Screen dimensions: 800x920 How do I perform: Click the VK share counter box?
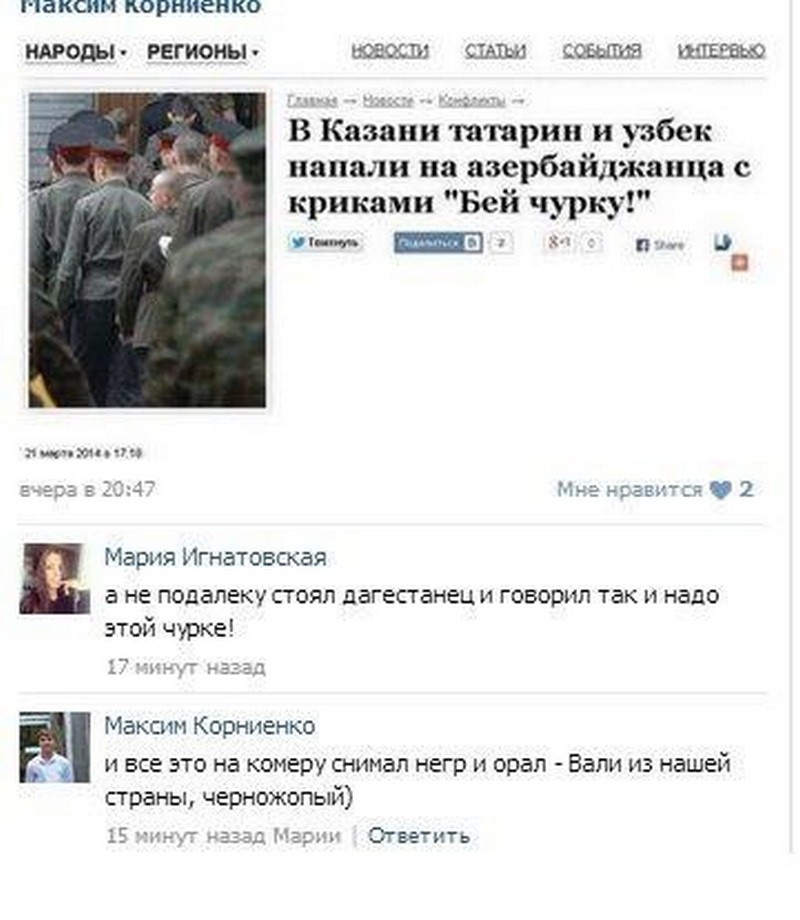501,242
